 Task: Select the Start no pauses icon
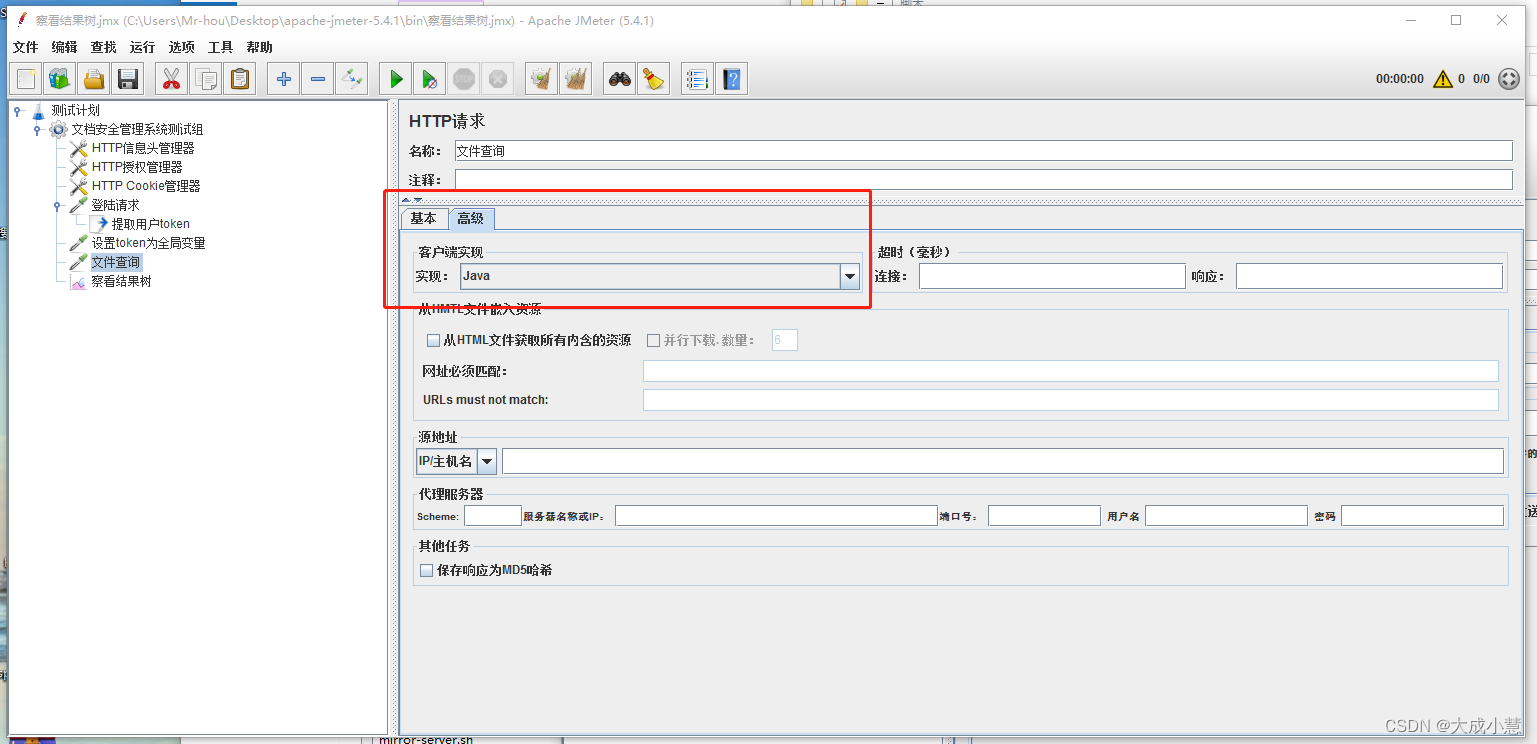[429, 78]
